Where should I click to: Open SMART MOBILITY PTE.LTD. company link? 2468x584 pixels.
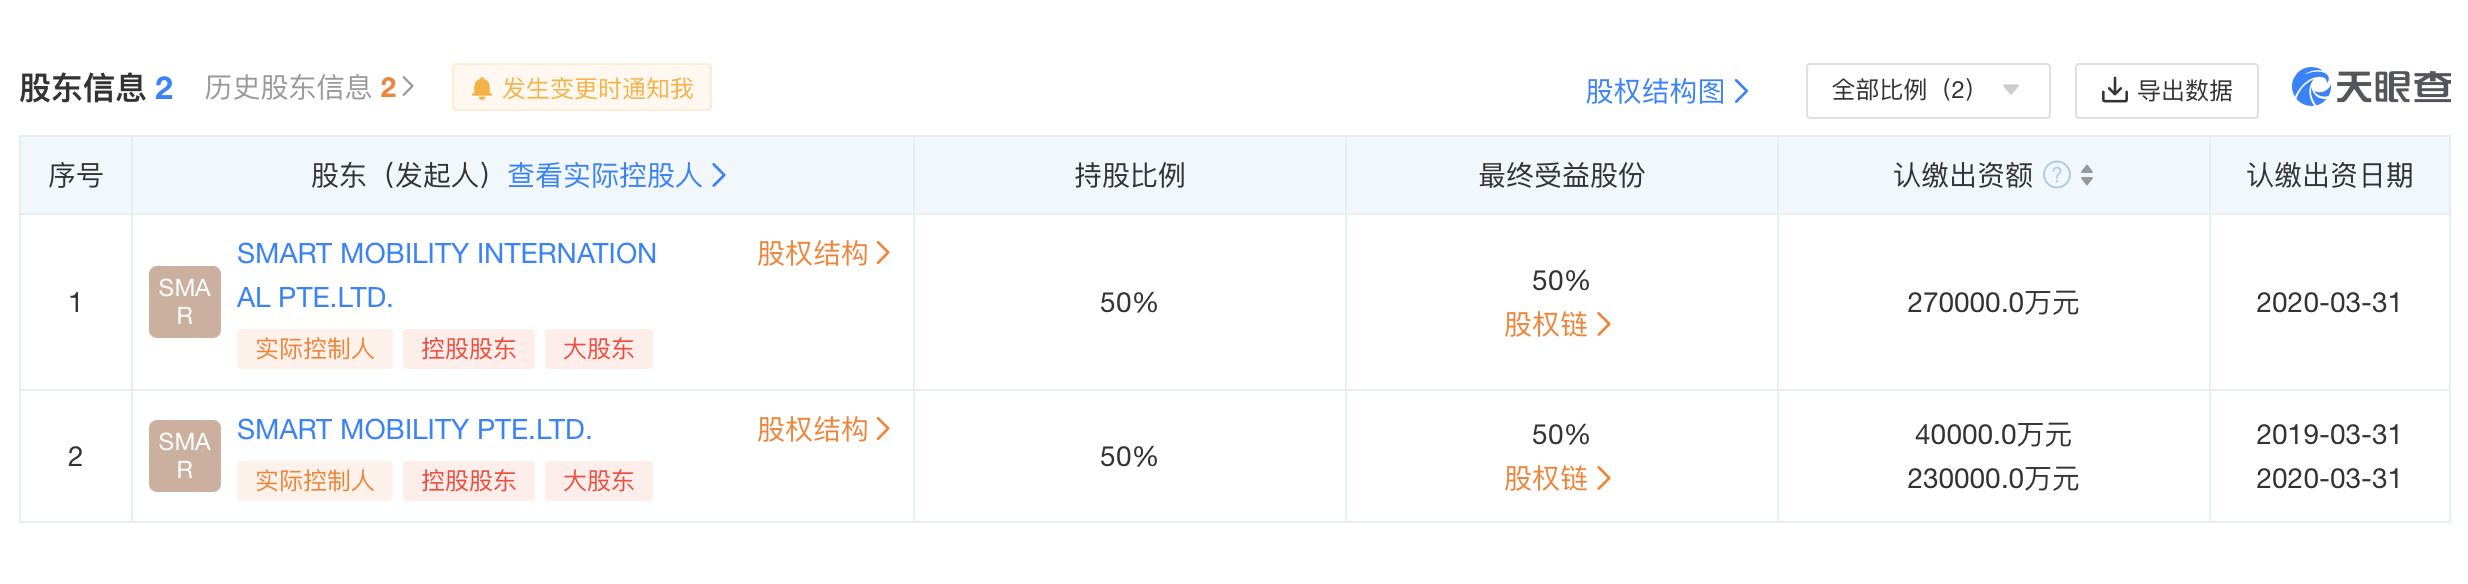[x=414, y=429]
